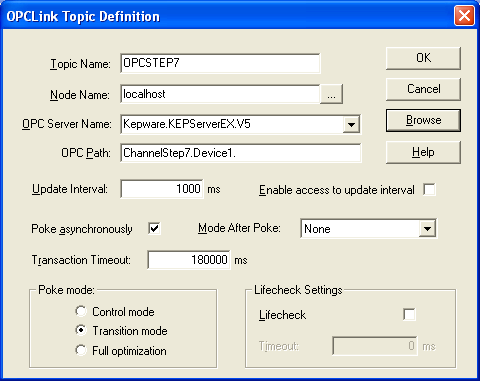Click the OK button
This screenshot has height=381, width=480.
click(423, 58)
